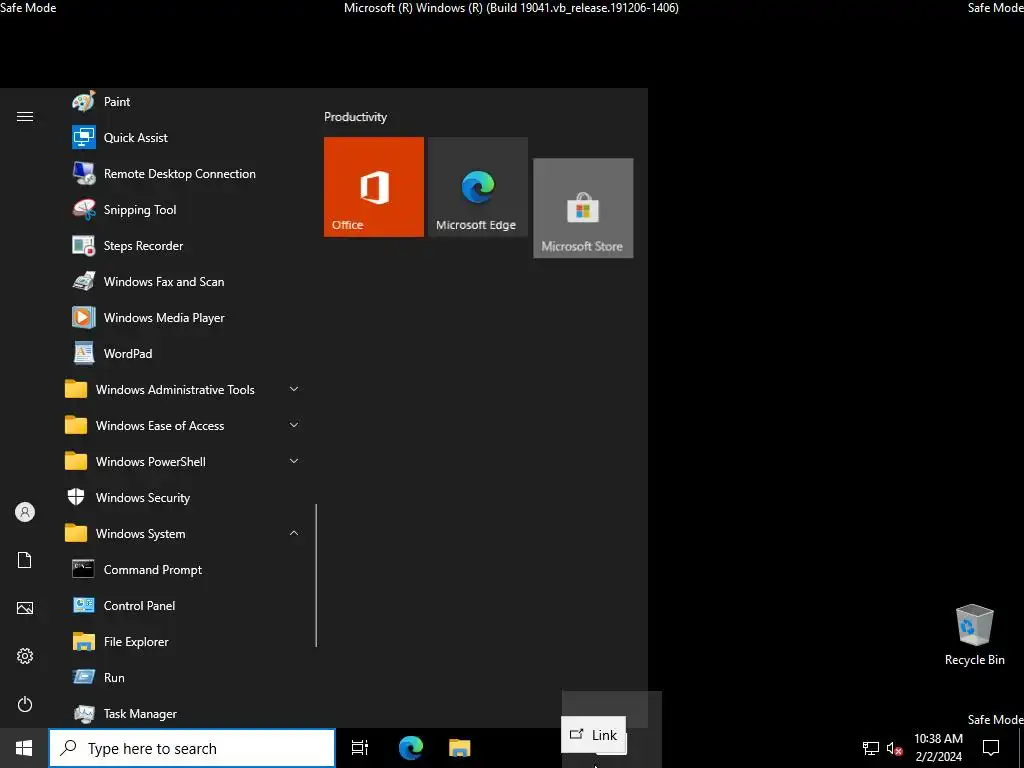Open the Action Center notifications icon

pyautogui.click(x=991, y=748)
